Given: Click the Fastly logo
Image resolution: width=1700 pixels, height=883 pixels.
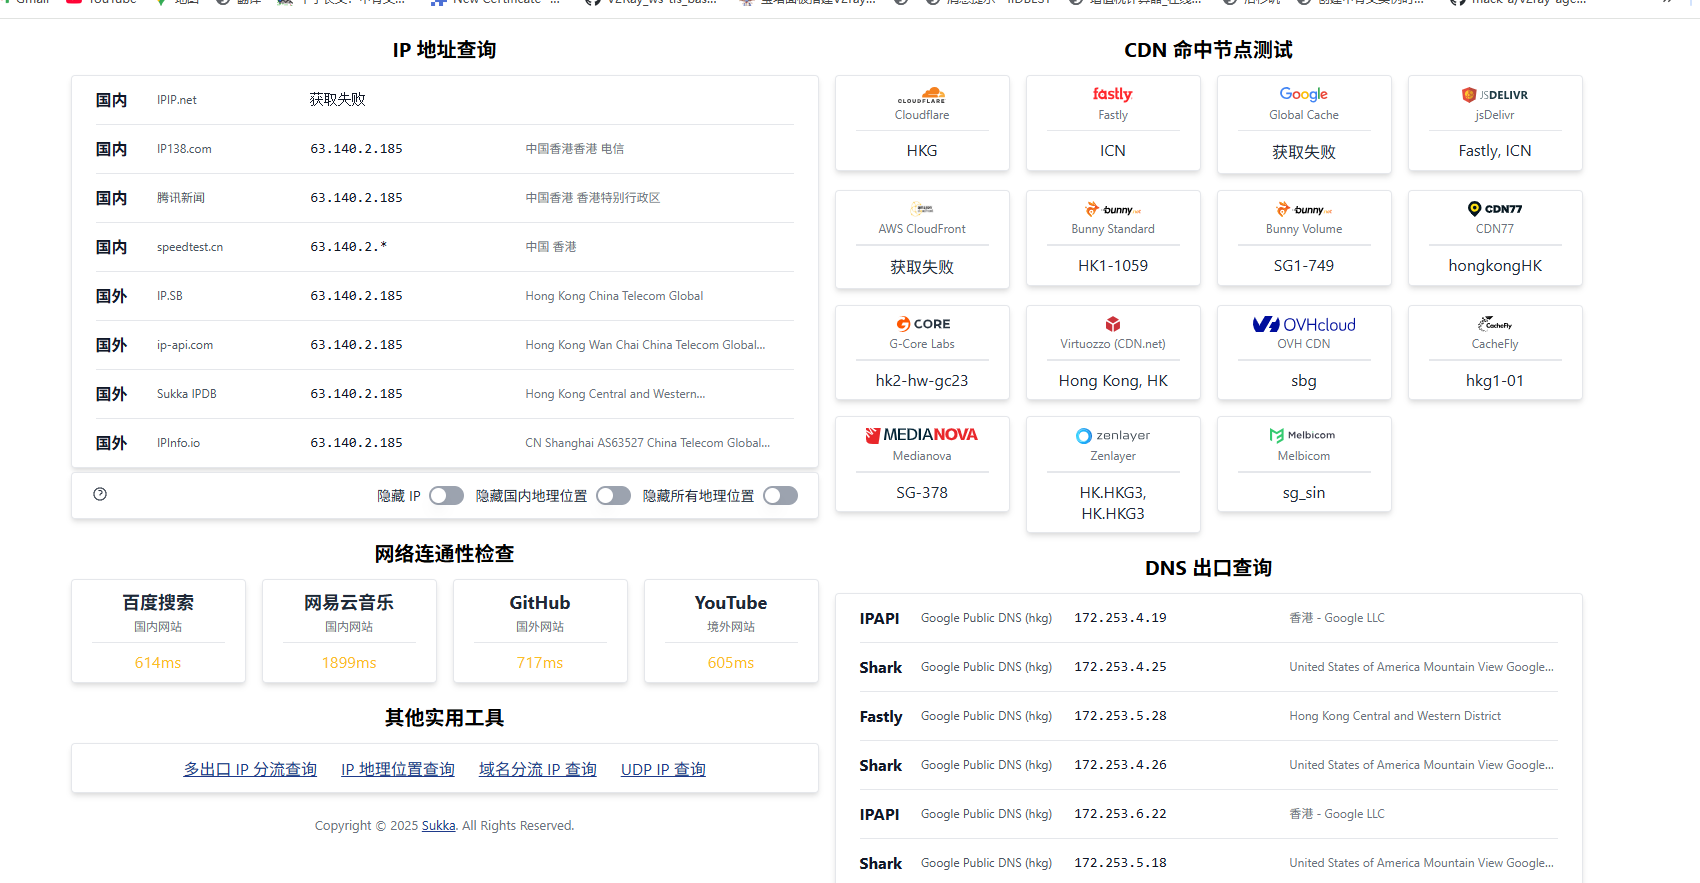Looking at the screenshot, I should (1112, 94).
